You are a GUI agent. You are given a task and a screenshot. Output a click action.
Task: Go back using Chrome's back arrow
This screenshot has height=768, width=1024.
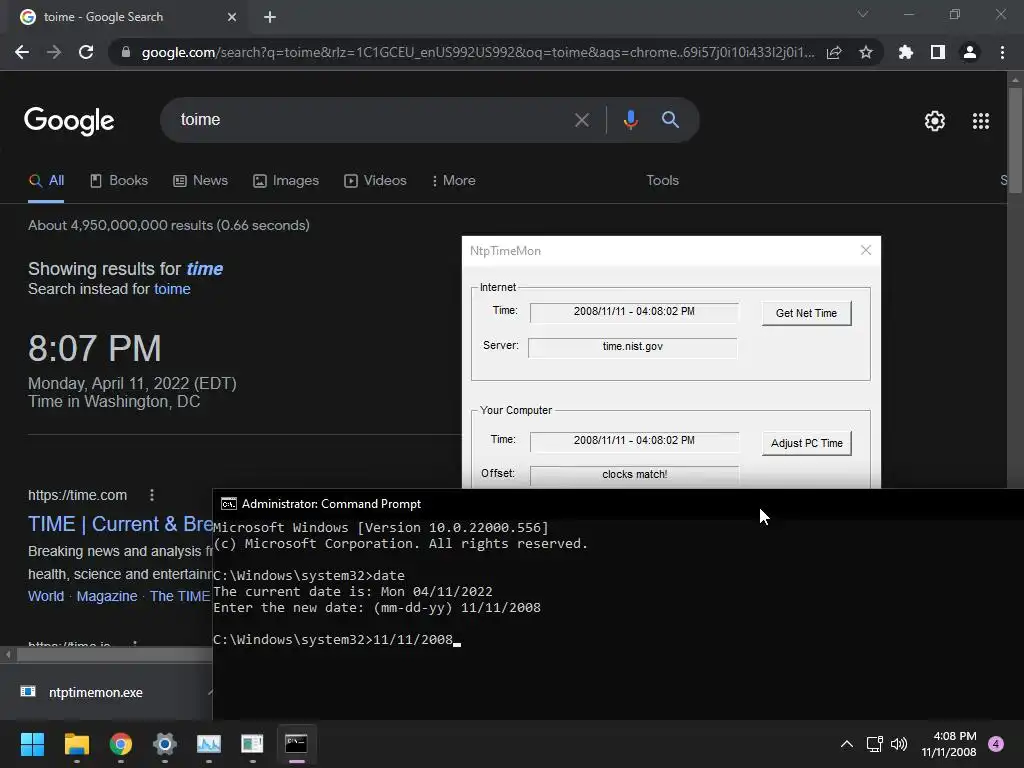[x=22, y=52]
